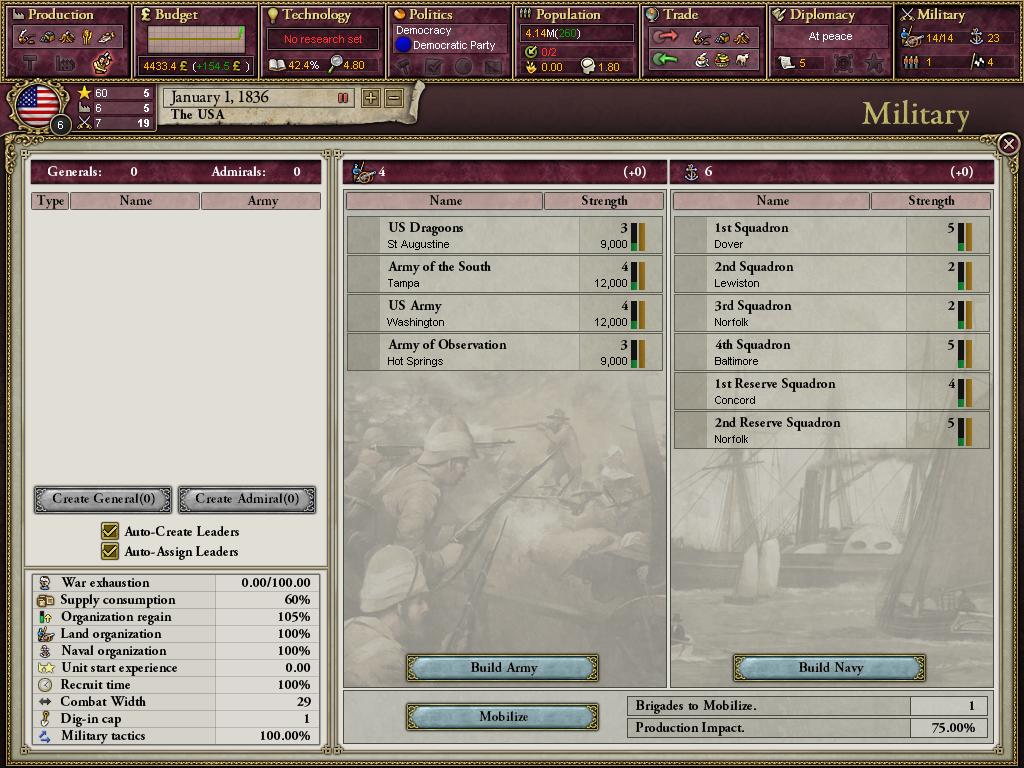Image resolution: width=1024 pixels, height=768 pixels.
Task: Toggle Auto-Create Leaders checkbox
Action: [110, 531]
